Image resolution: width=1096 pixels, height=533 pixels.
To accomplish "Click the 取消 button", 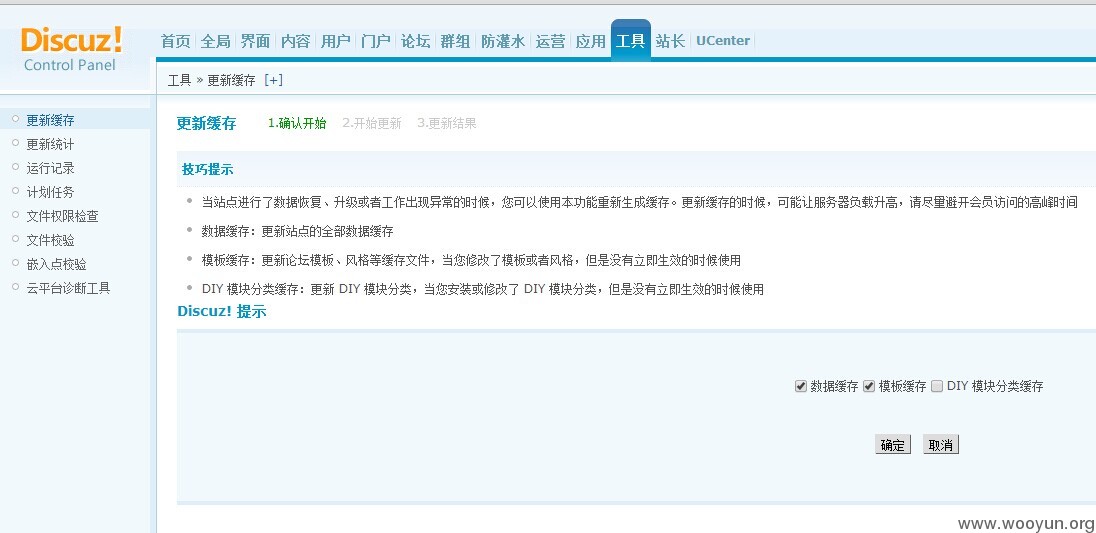I will (941, 445).
